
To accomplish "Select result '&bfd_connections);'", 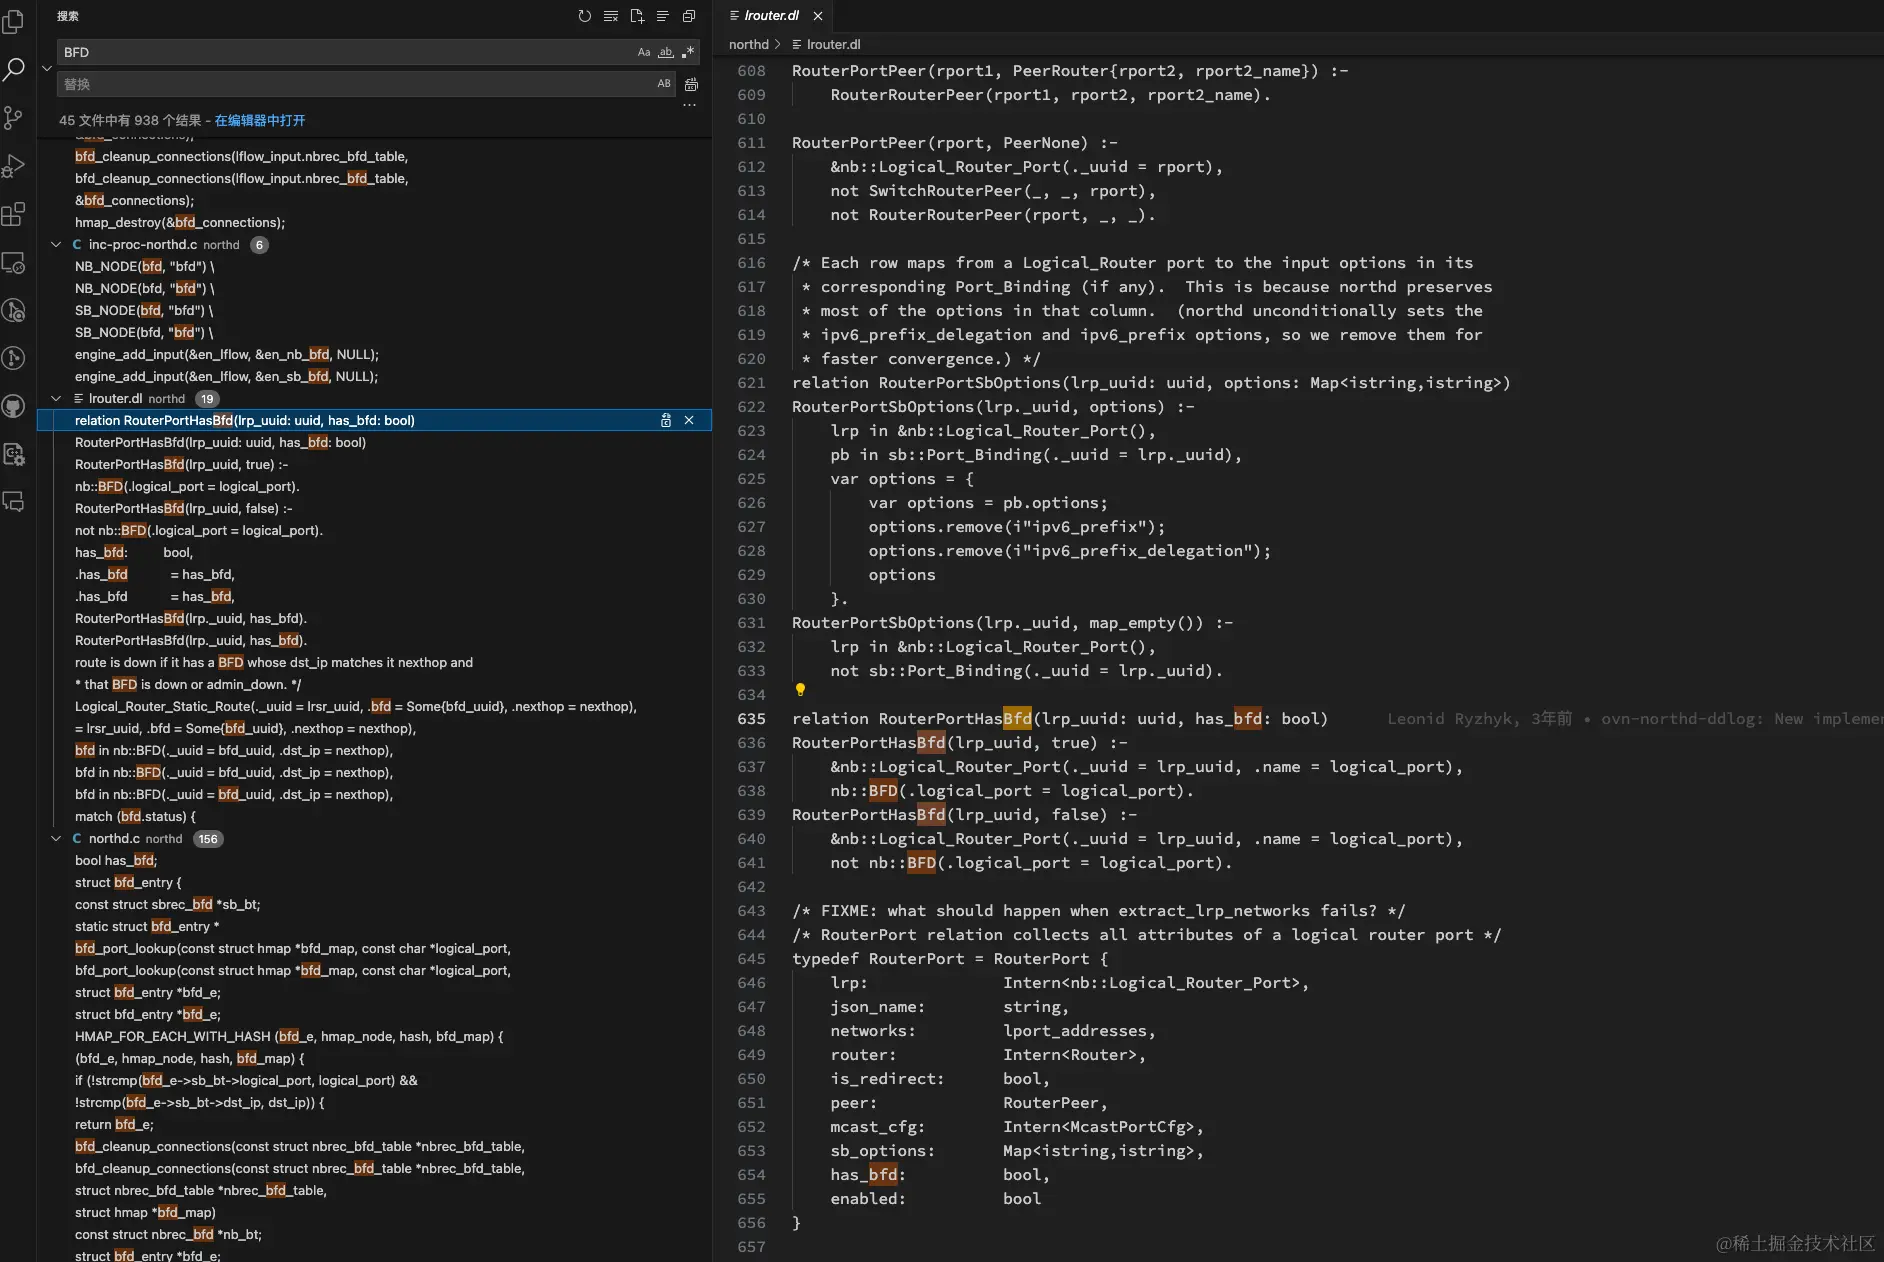I will click(x=135, y=201).
